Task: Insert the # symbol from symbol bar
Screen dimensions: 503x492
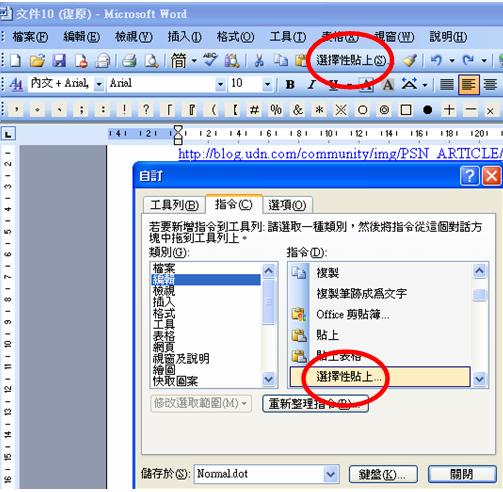Action: 254,110
